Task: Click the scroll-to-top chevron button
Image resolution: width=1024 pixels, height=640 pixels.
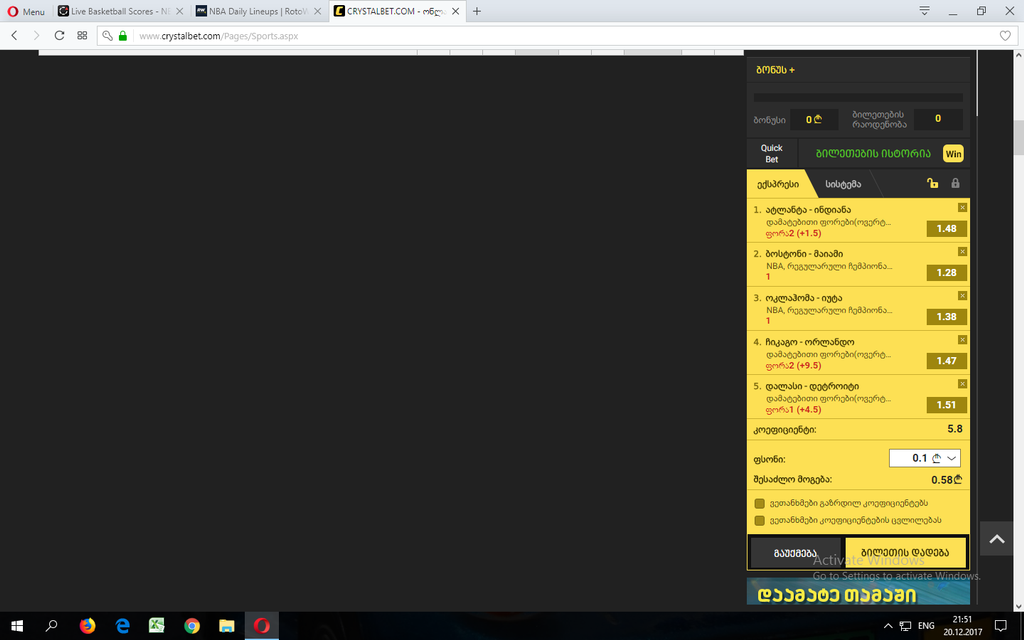Action: click(997, 539)
